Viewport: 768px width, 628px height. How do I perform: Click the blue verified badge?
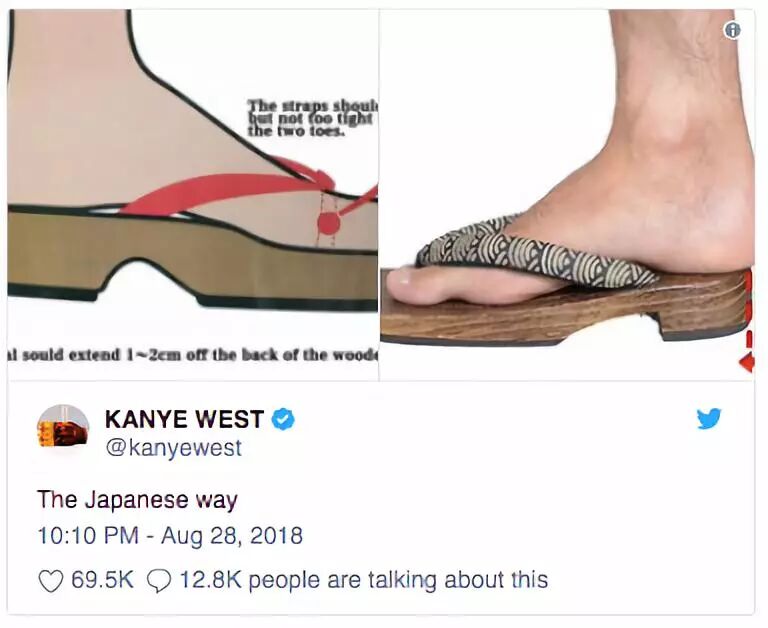tap(283, 420)
